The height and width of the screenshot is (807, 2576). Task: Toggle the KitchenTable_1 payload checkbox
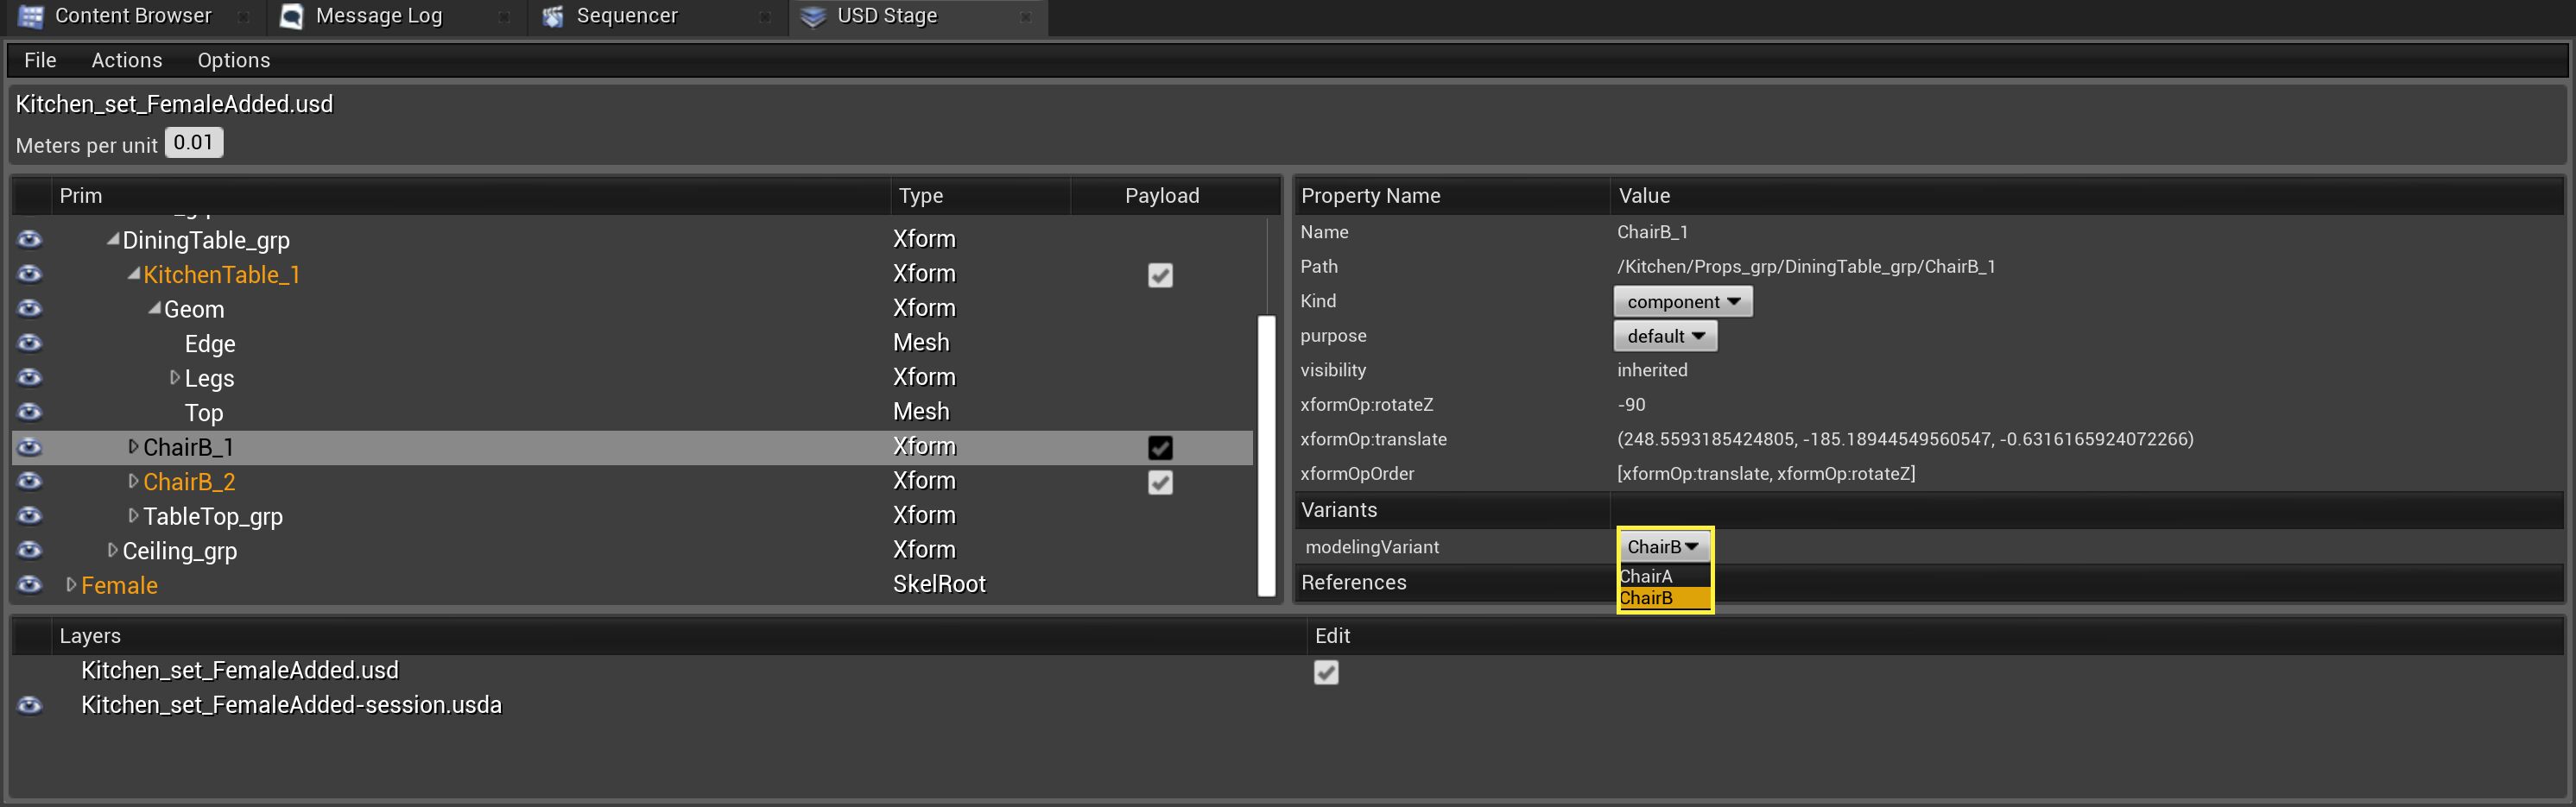tap(1159, 275)
